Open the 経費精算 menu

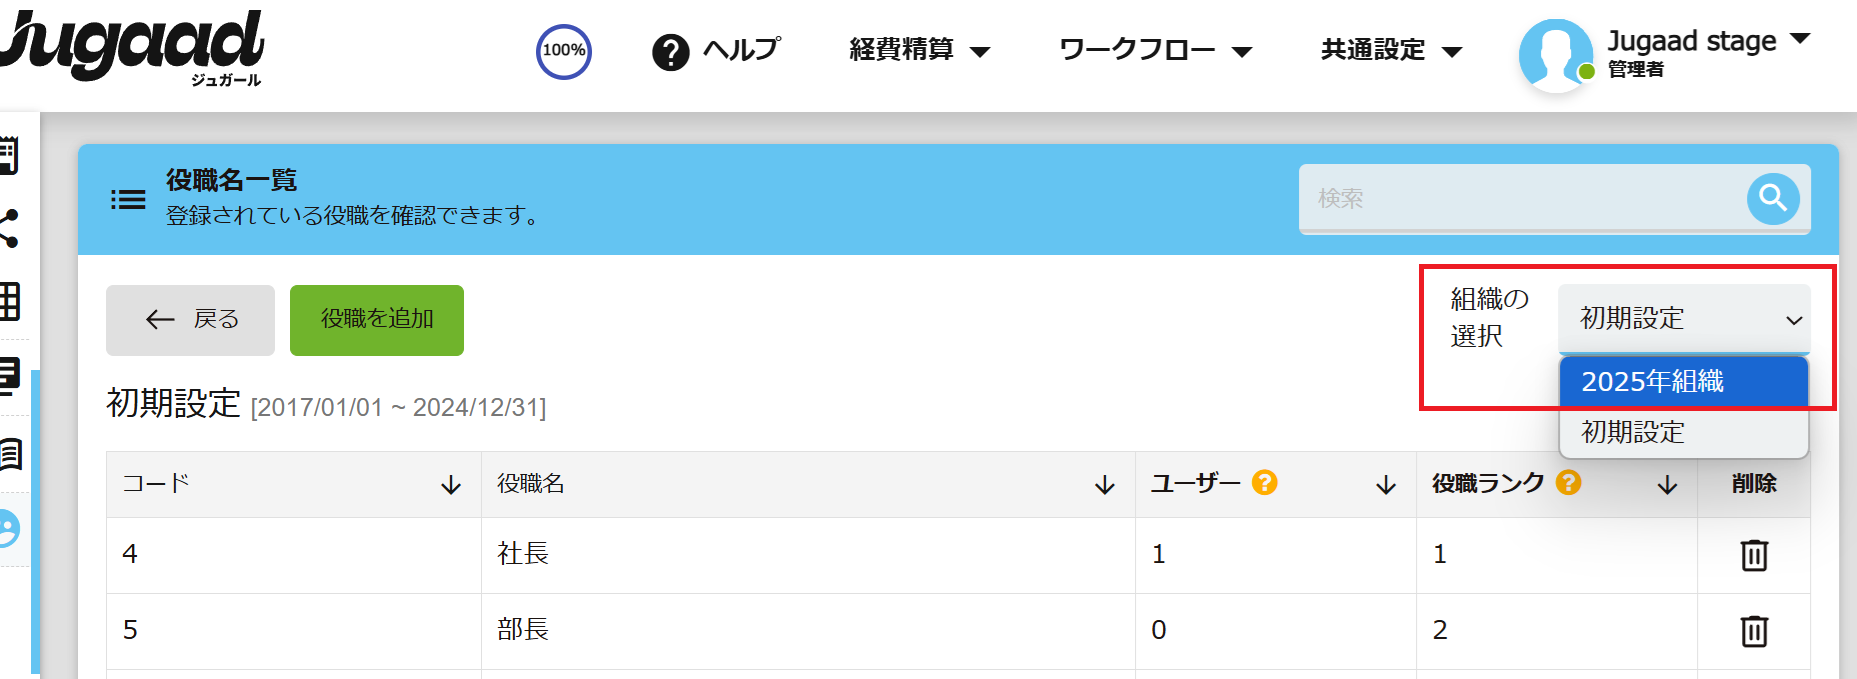919,50
